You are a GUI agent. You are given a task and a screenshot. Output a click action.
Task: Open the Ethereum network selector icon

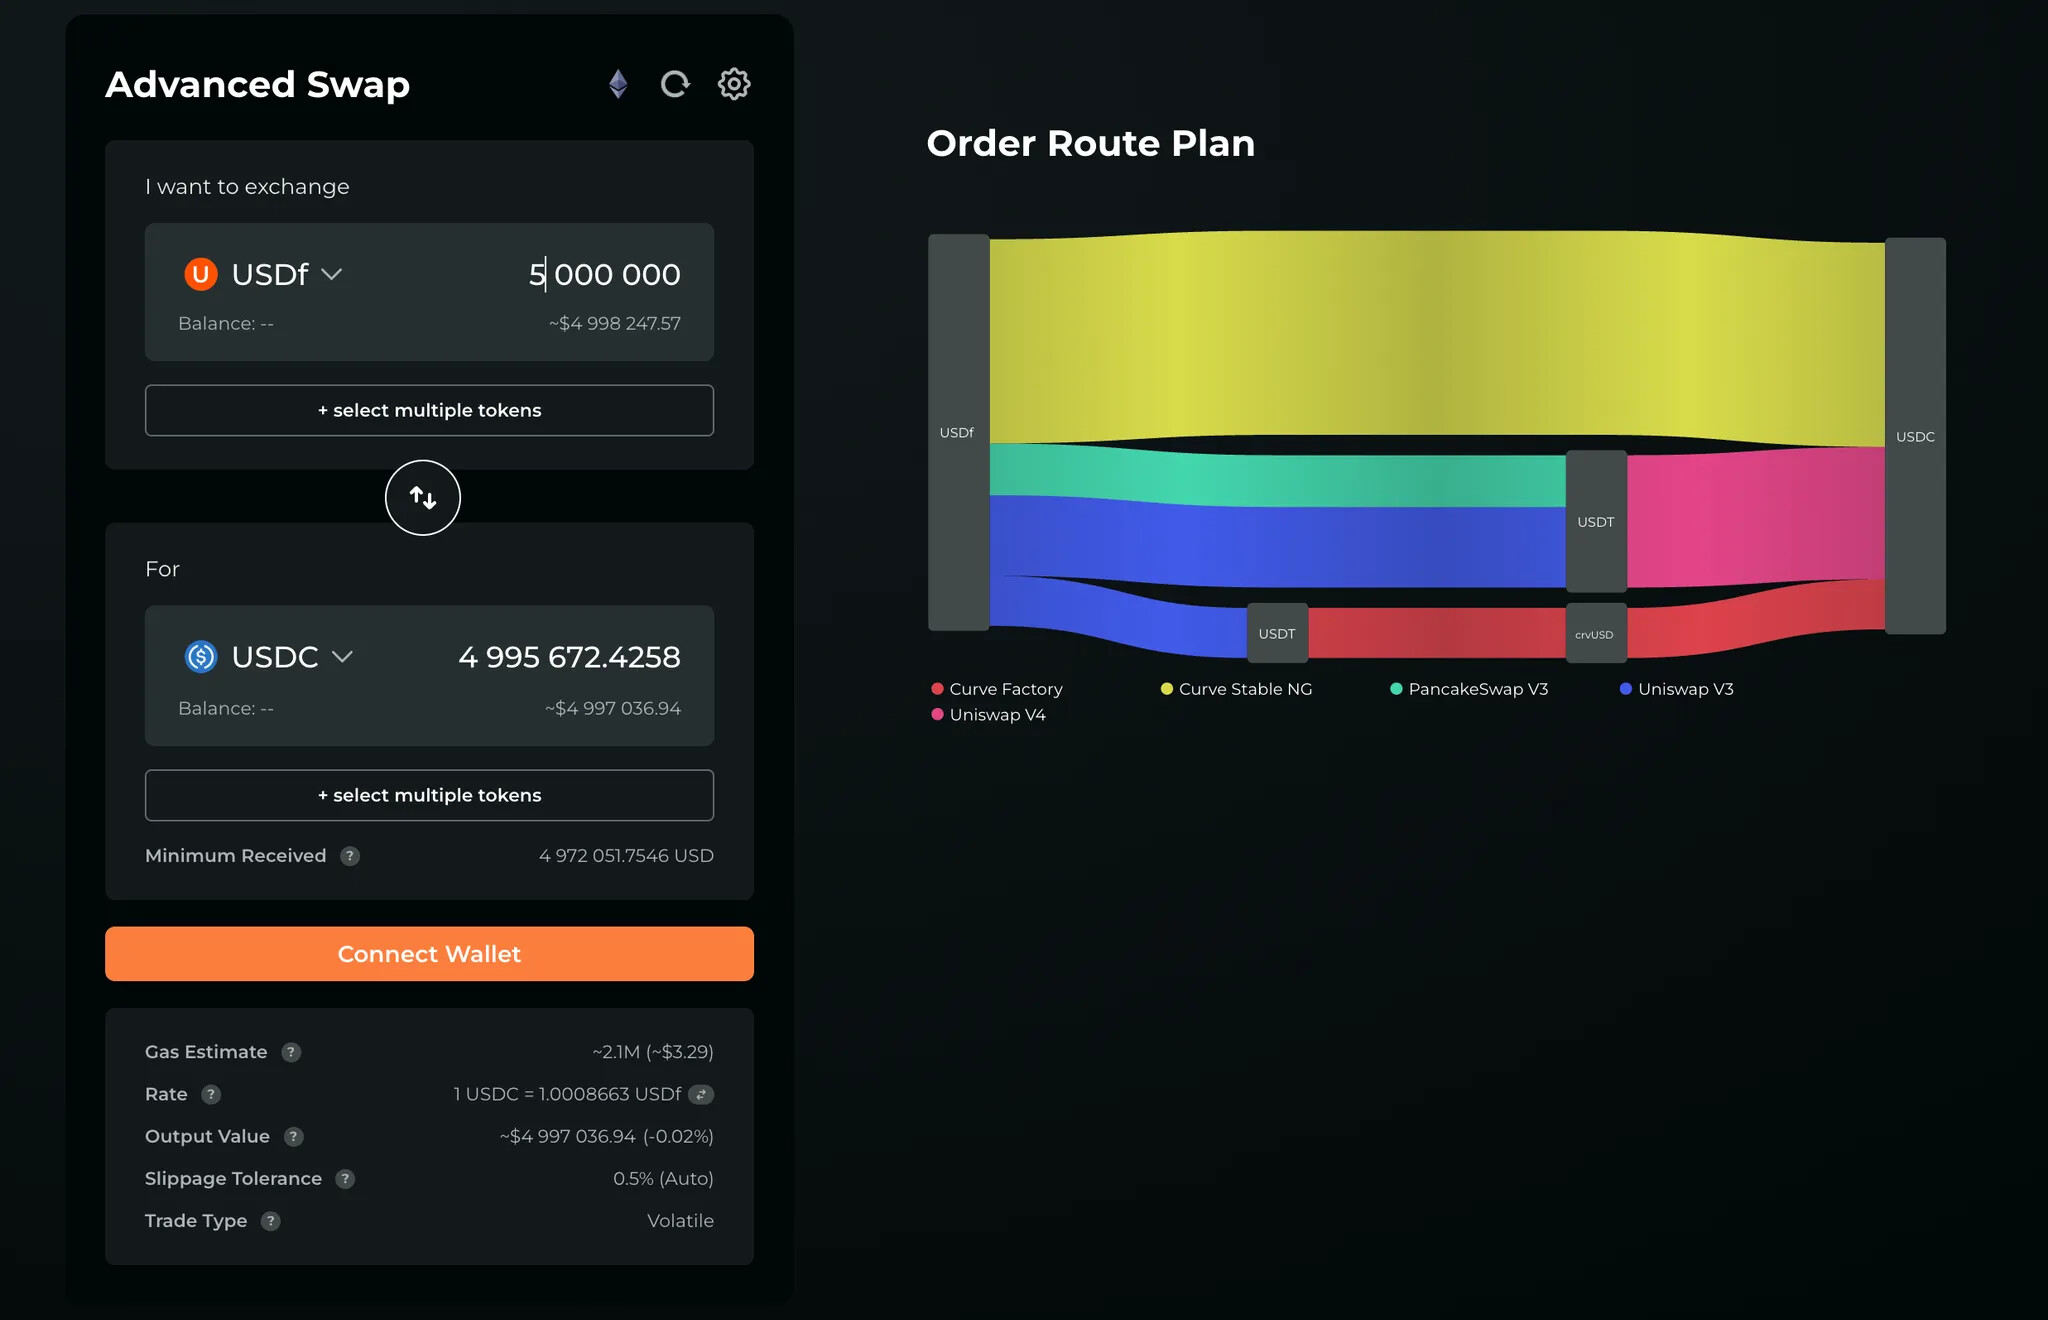pyautogui.click(x=618, y=84)
